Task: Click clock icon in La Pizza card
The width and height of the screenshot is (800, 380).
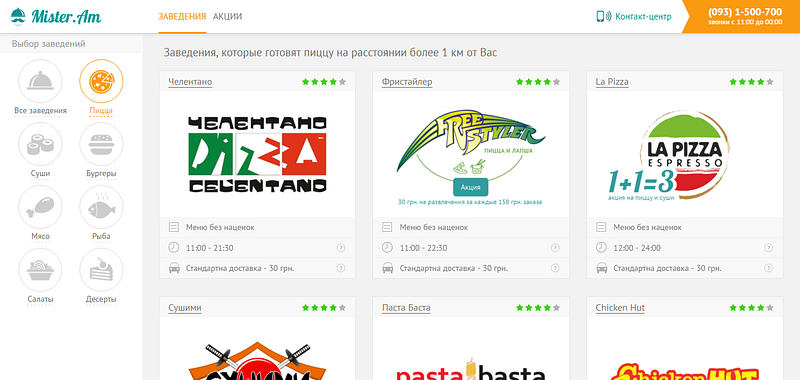Action: 601,247
